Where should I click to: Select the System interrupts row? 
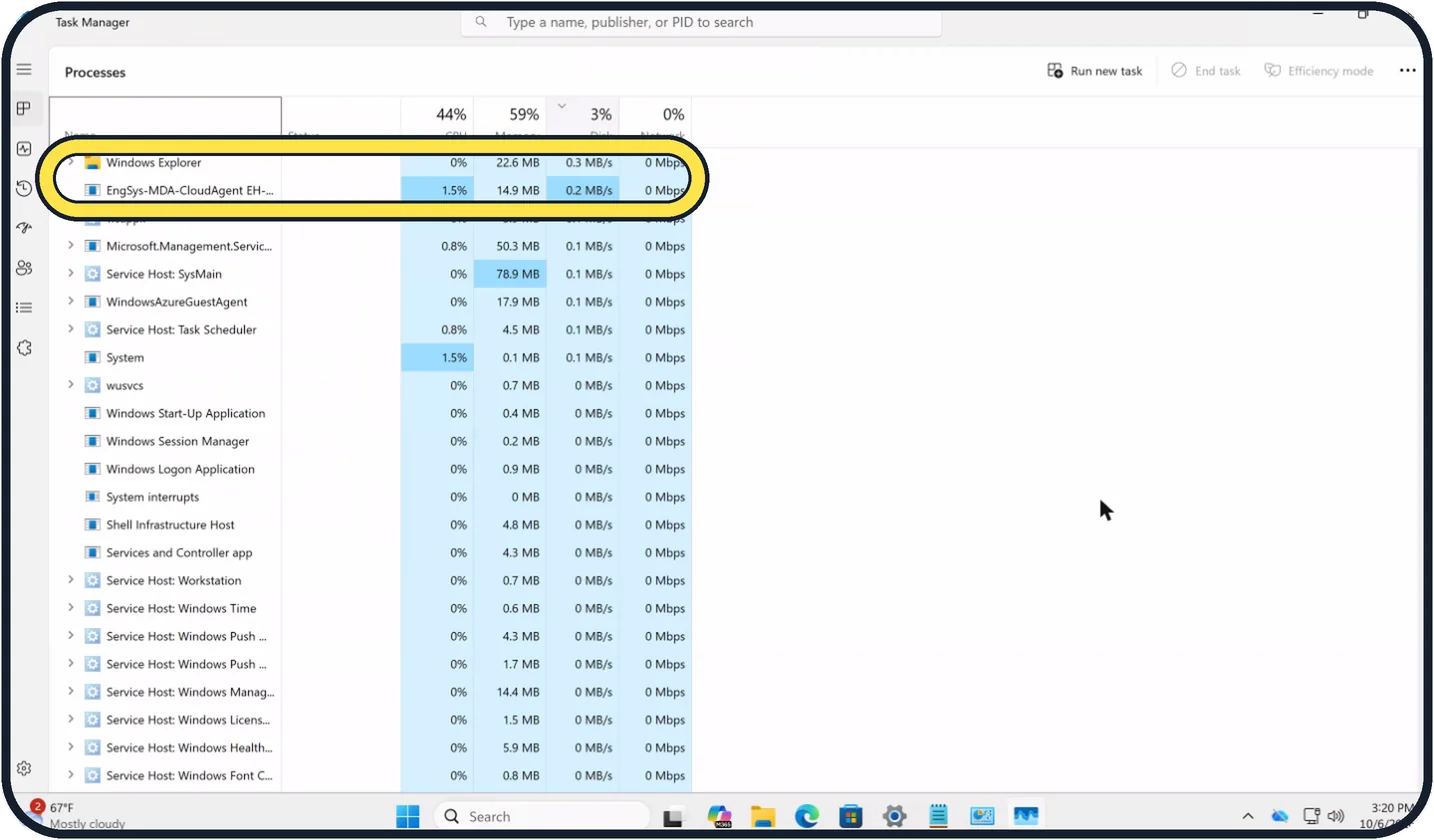point(371,497)
